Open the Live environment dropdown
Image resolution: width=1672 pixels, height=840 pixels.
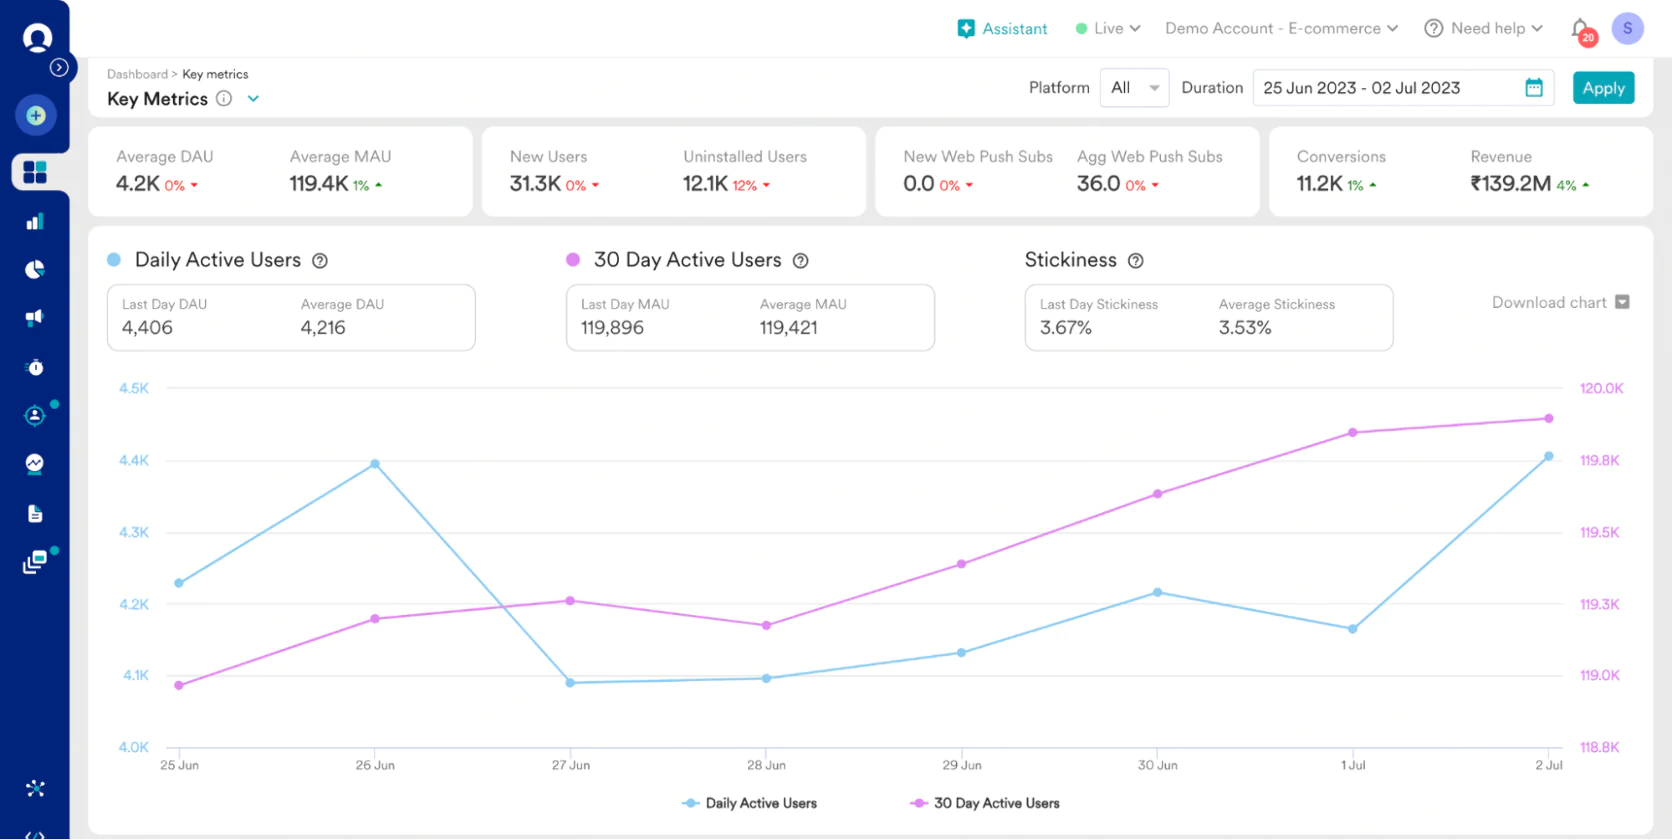click(1108, 29)
